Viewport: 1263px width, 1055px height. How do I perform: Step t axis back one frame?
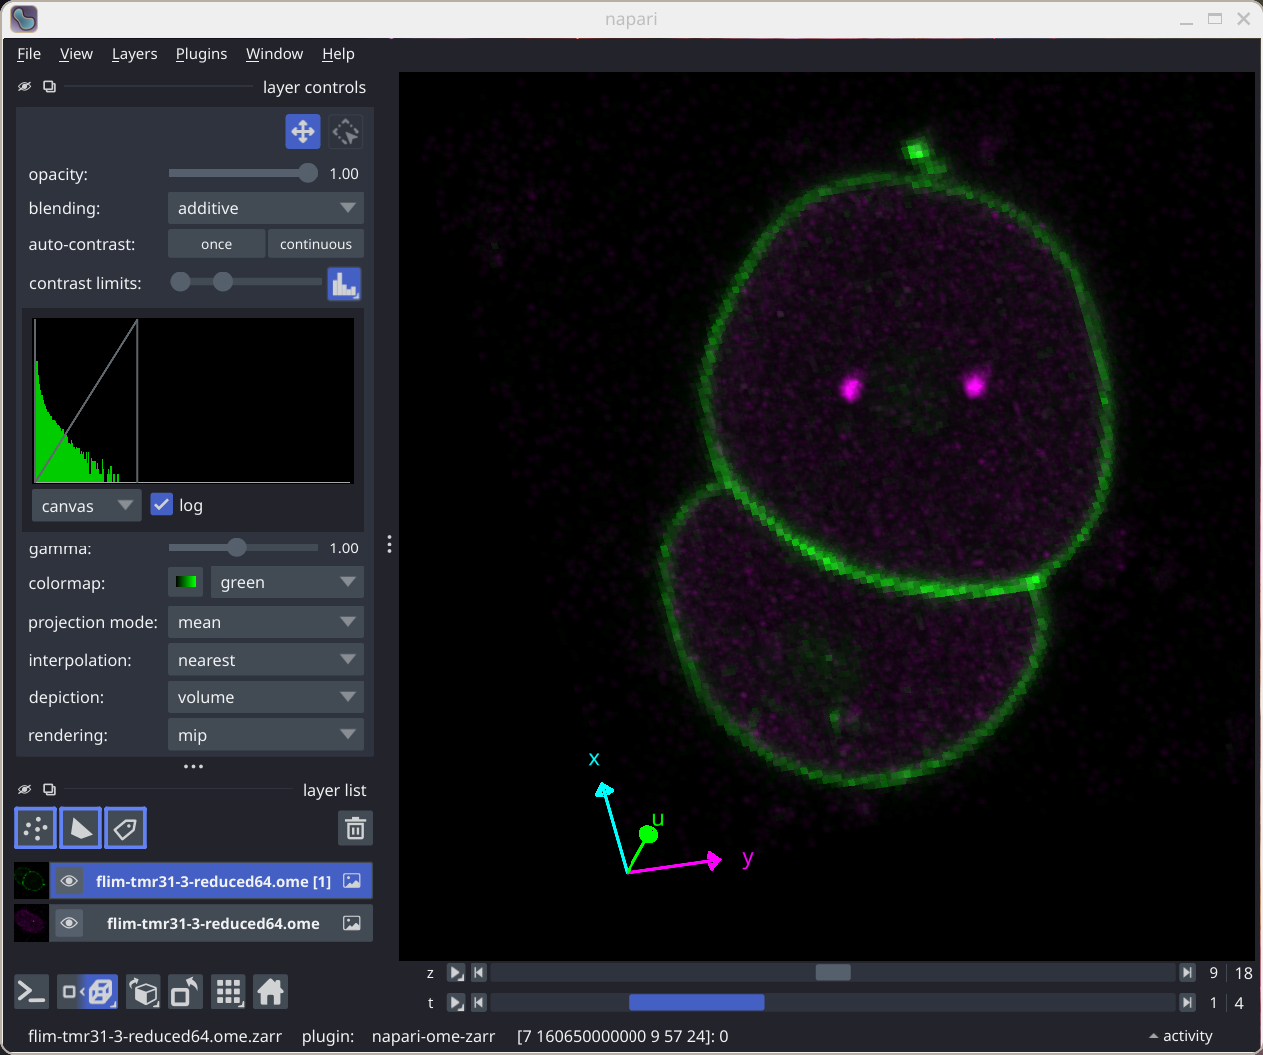pos(479,1002)
